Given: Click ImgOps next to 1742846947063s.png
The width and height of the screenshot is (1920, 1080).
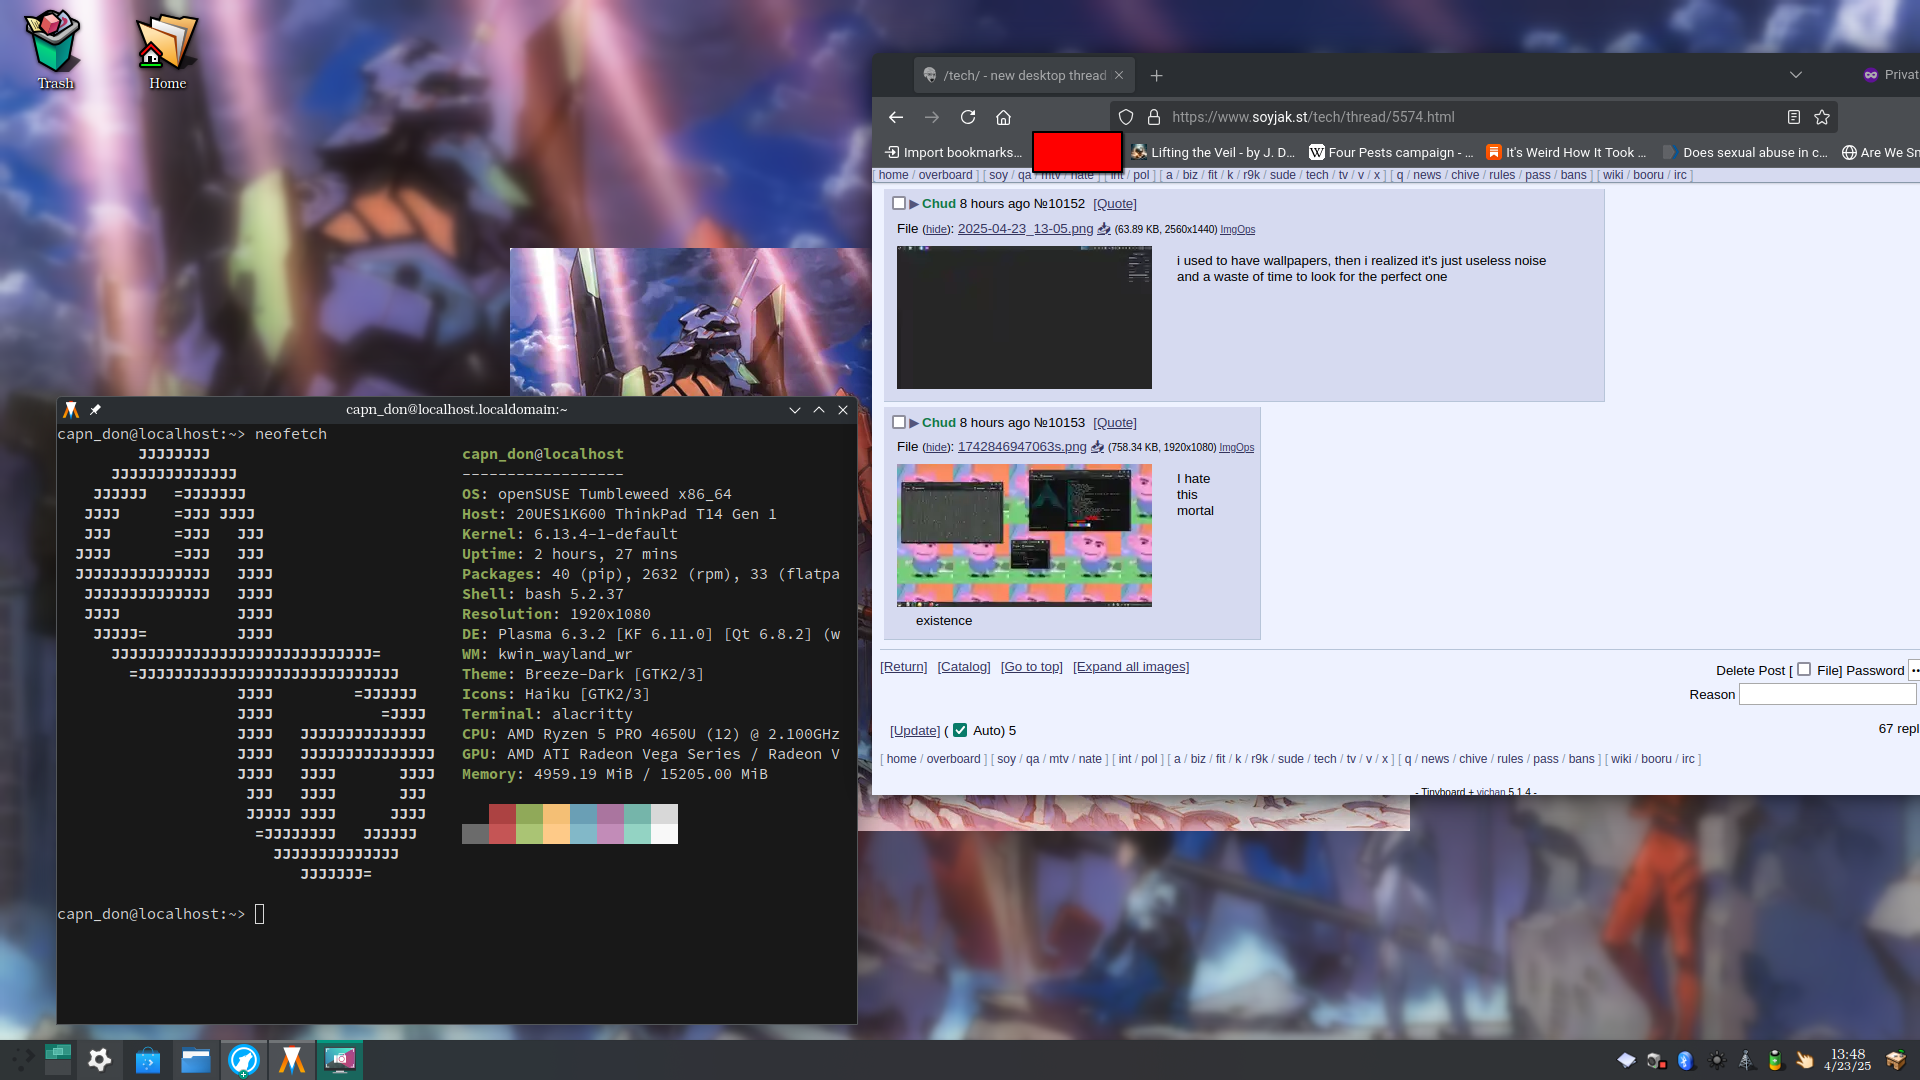Looking at the screenshot, I should coord(1237,448).
